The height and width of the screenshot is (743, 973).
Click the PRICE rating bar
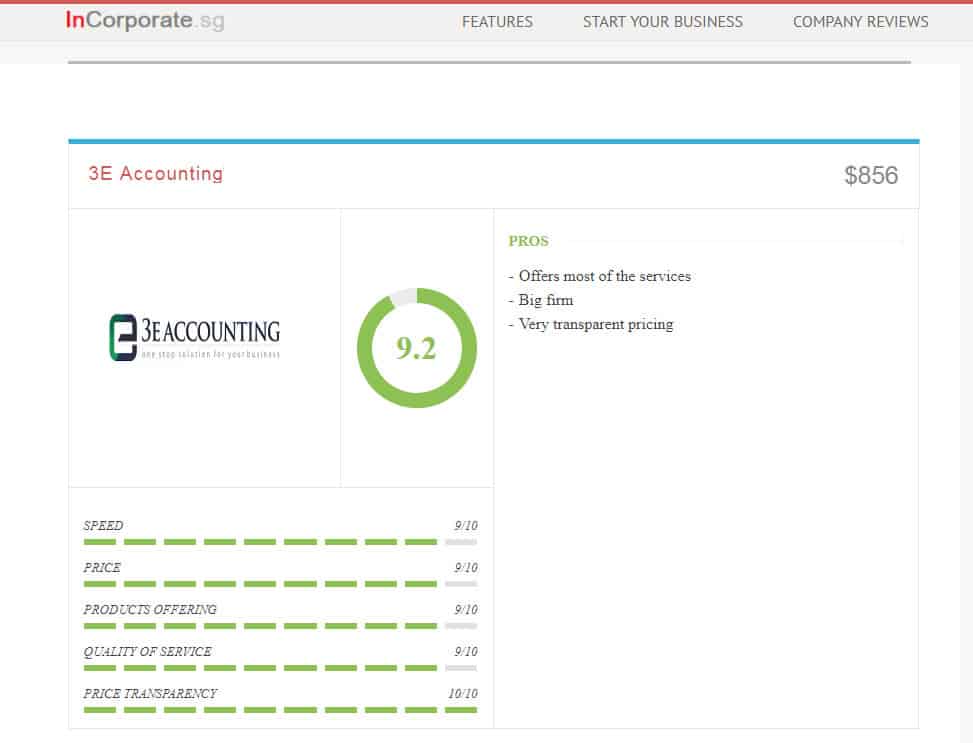280,583
